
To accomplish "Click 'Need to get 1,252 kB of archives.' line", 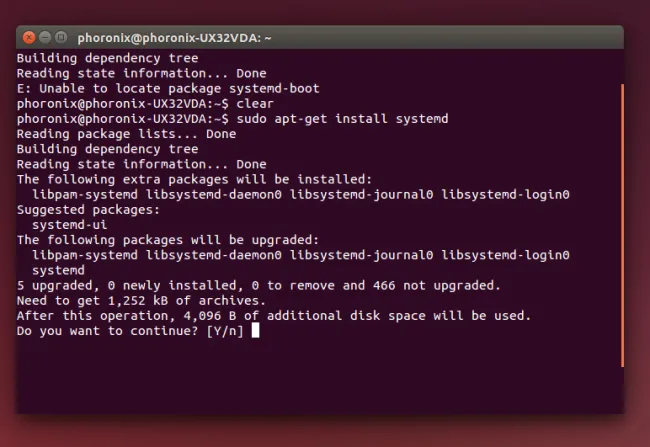I will pos(141,301).
